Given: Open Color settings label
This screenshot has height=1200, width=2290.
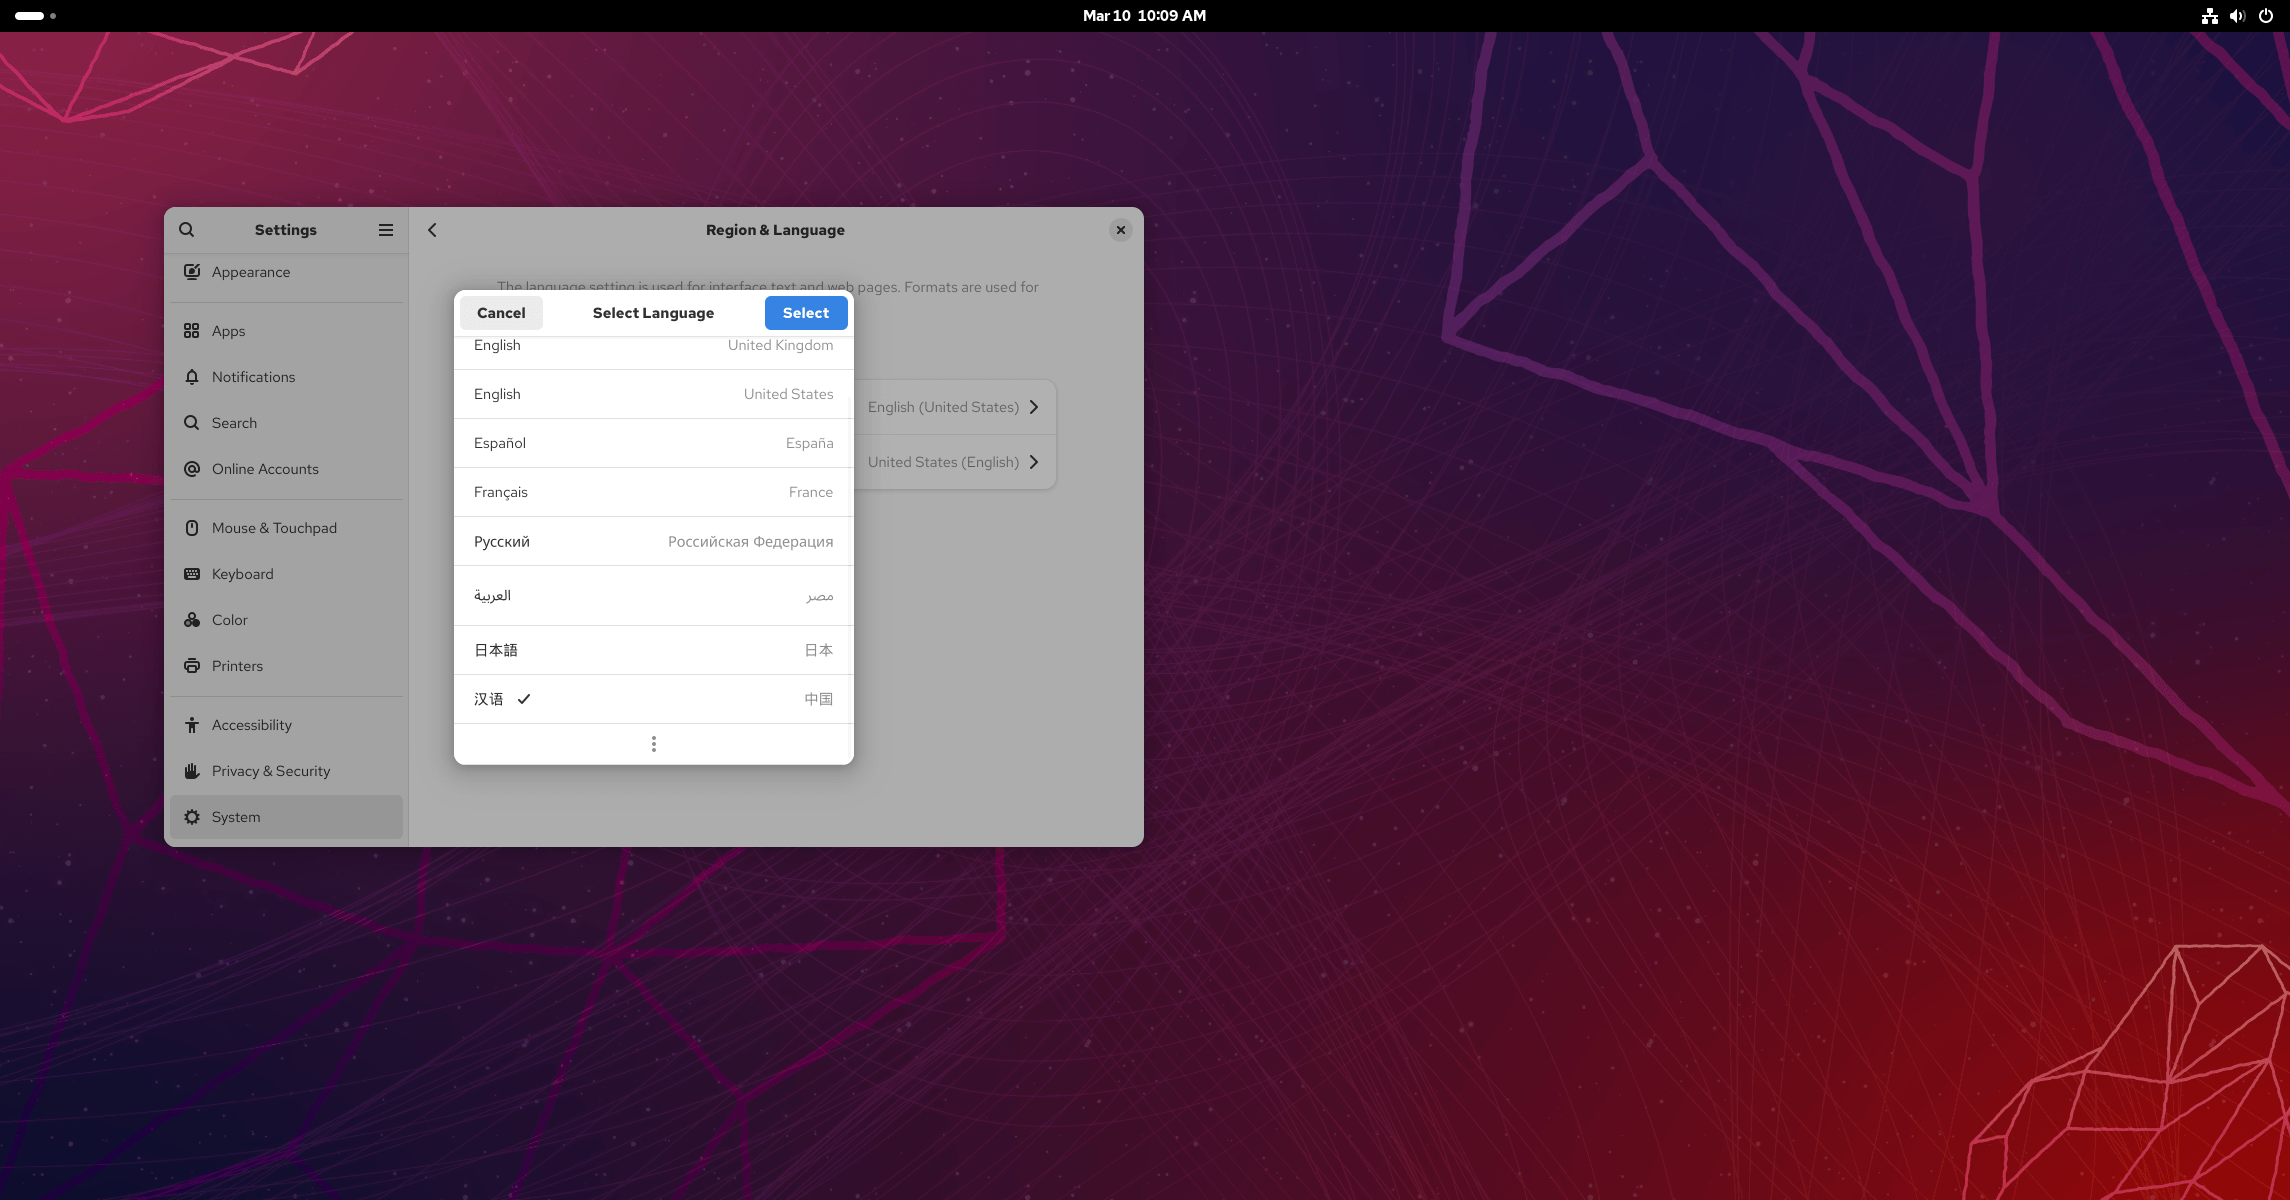Looking at the screenshot, I should pos(230,620).
